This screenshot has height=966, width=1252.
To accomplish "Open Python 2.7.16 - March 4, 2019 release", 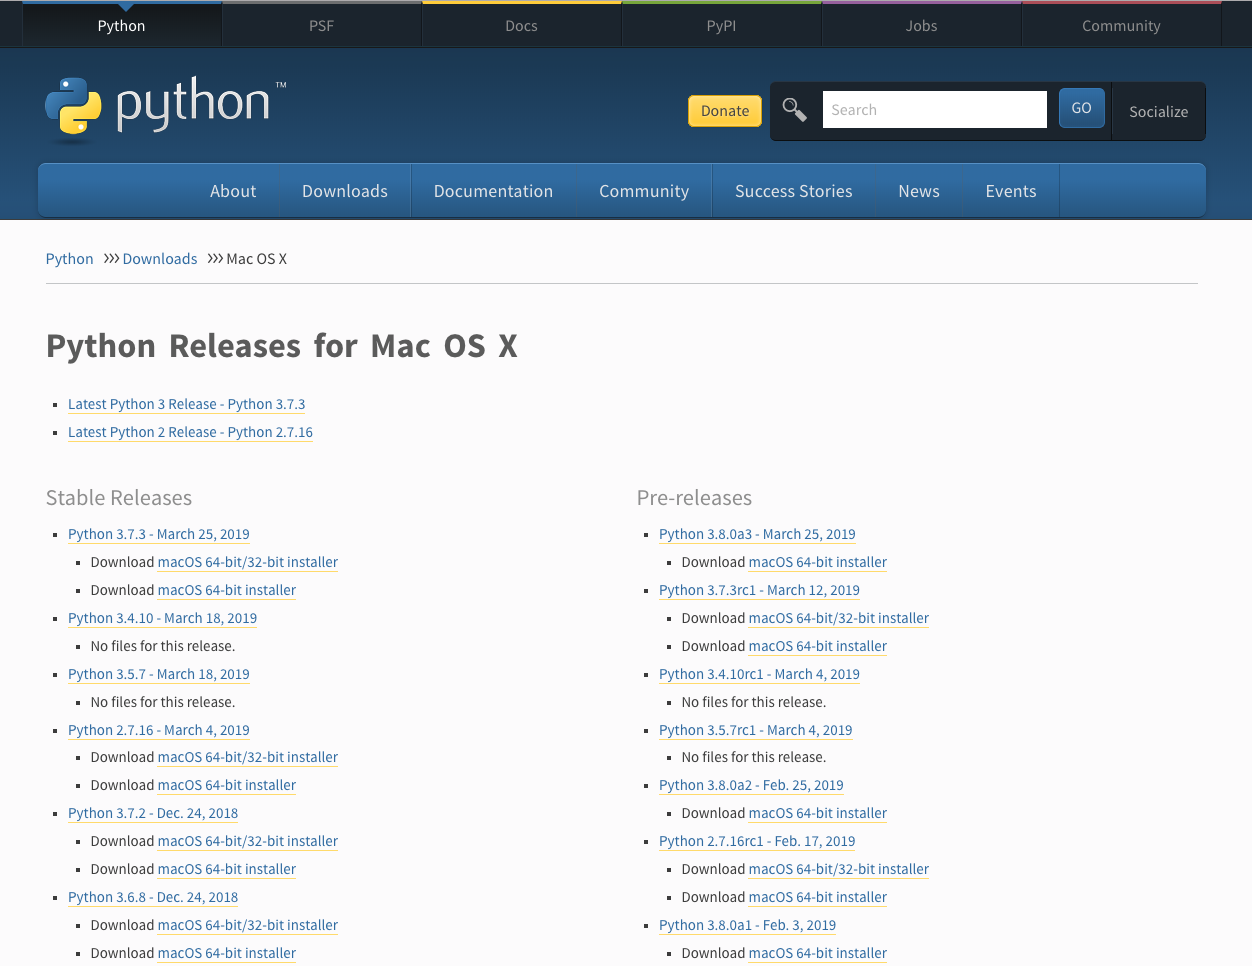I will [x=159, y=730].
